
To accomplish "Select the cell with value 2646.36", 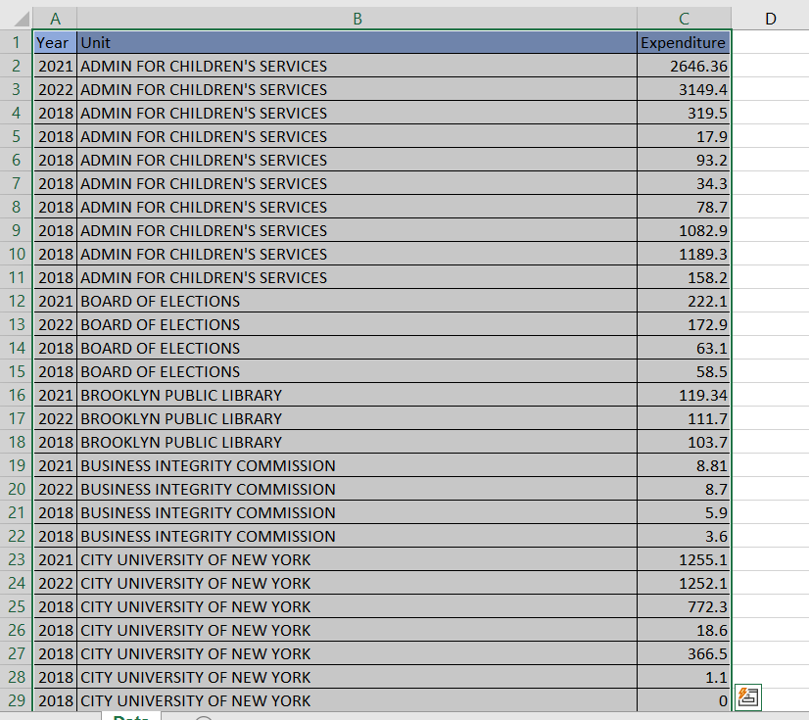I will (x=684, y=66).
